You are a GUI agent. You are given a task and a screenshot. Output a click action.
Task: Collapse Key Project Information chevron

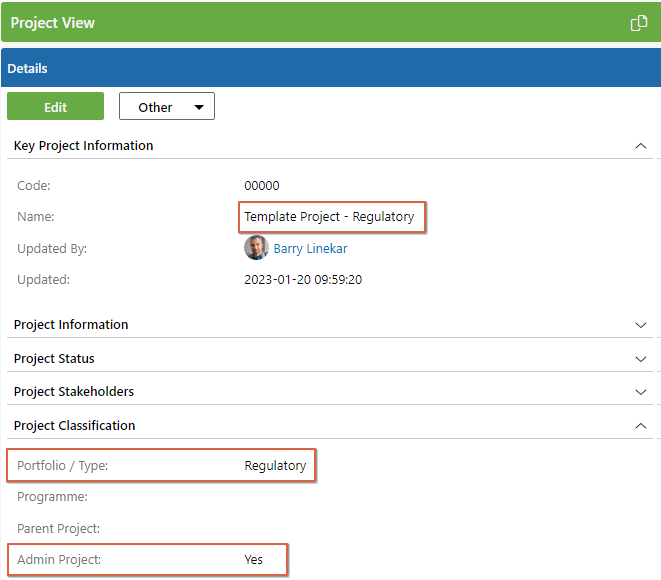(x=640, y=146)
